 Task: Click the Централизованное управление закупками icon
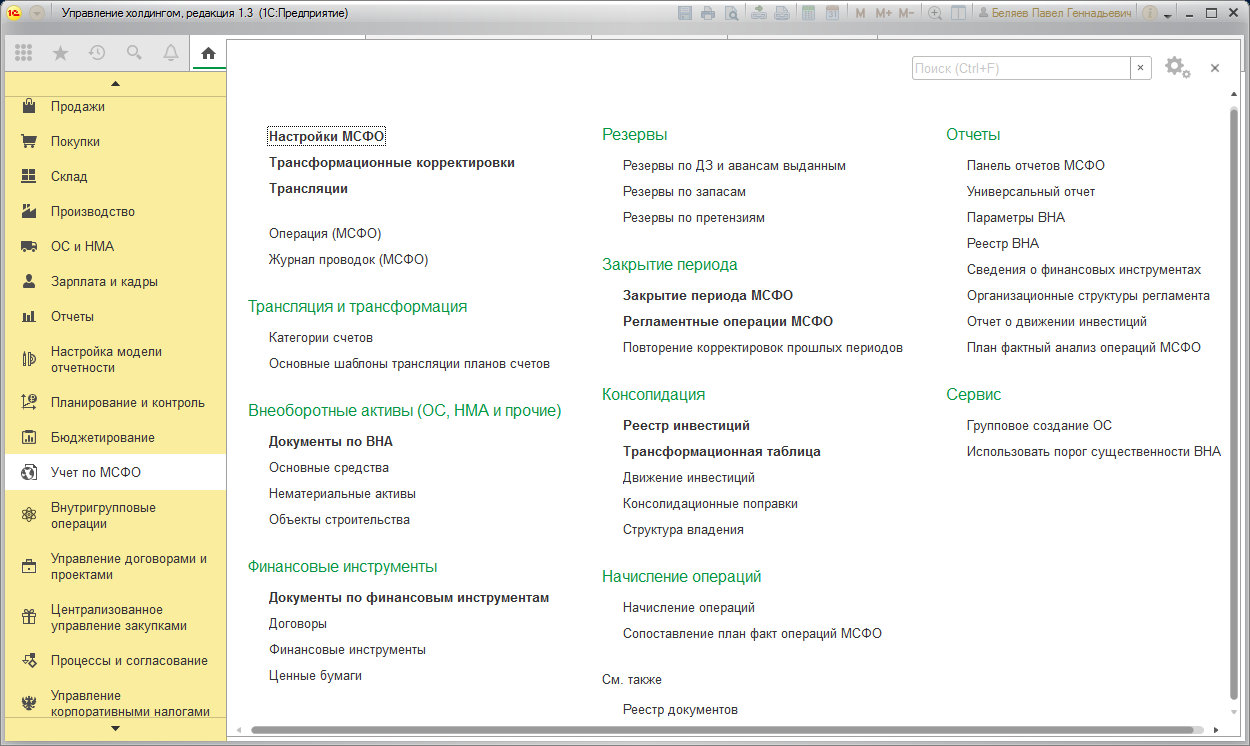(29, 618)
